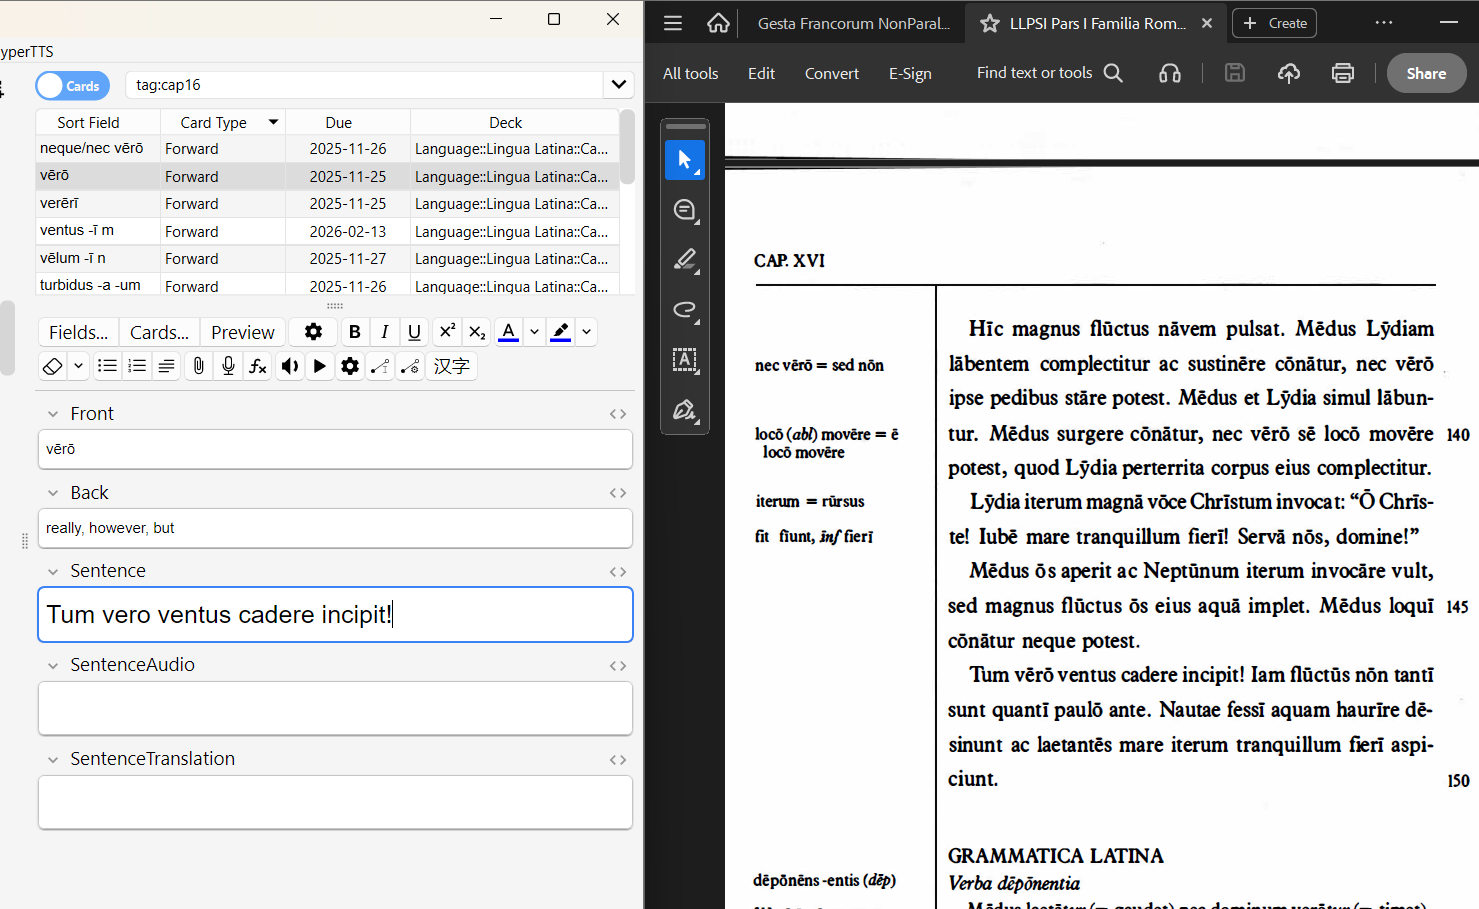The height and width of the screenshot is (909, 1479).
Task: Open the highlight color dropdown arrow
Action: tap(586, 332)
